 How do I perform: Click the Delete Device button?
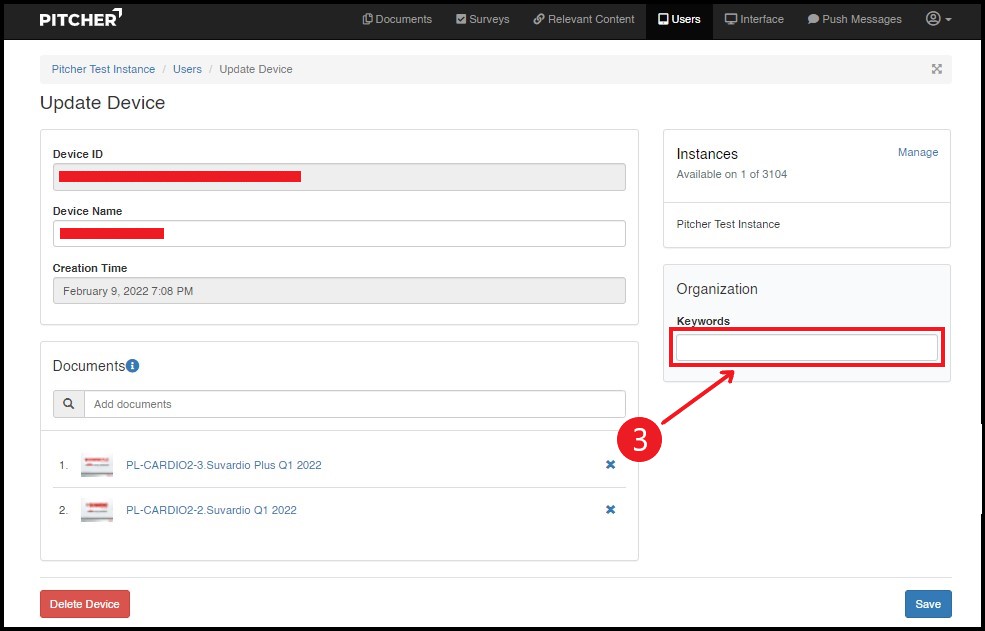click(85, 604)
